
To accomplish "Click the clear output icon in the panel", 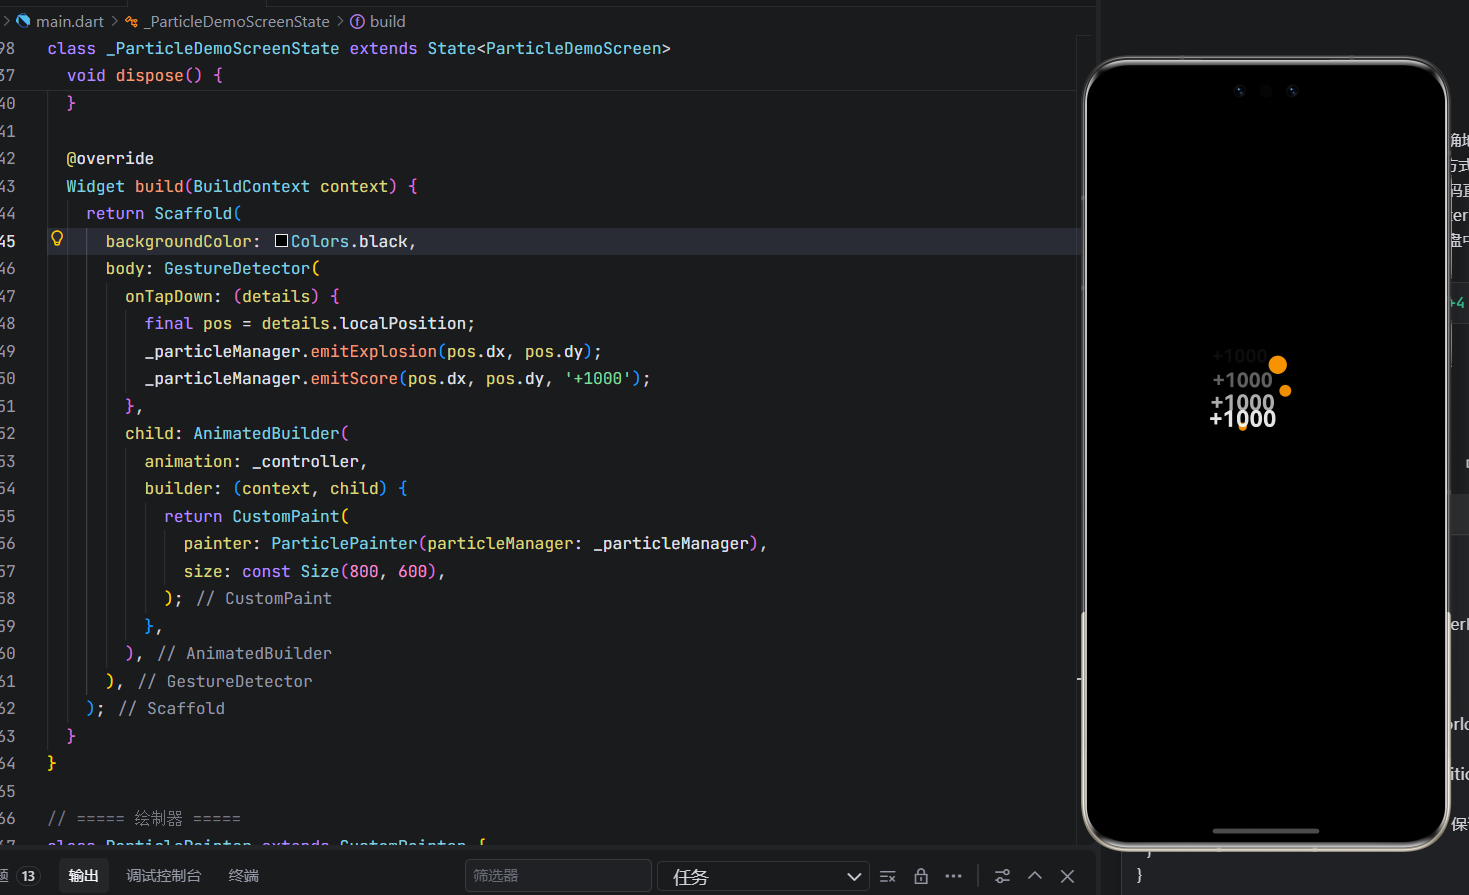I will pyautogui.click(x=887, y=876).
